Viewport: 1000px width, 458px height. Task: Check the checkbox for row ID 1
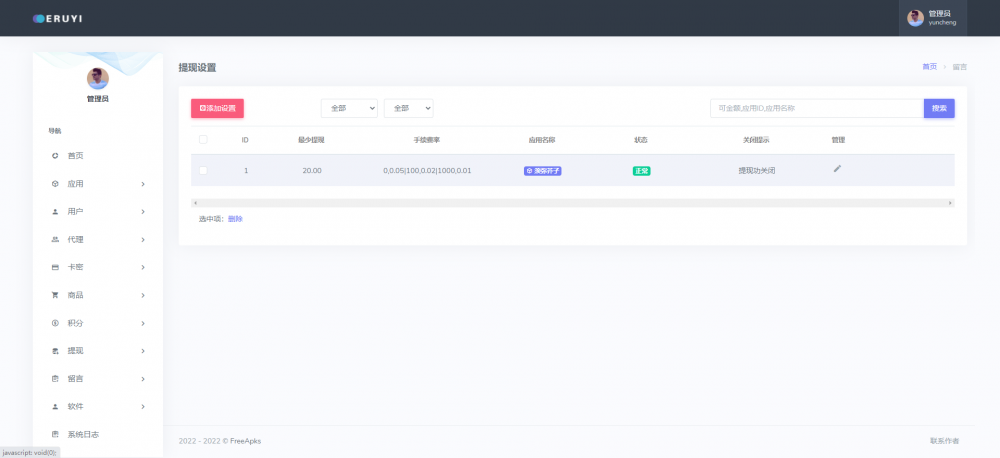tap(203, 171)
